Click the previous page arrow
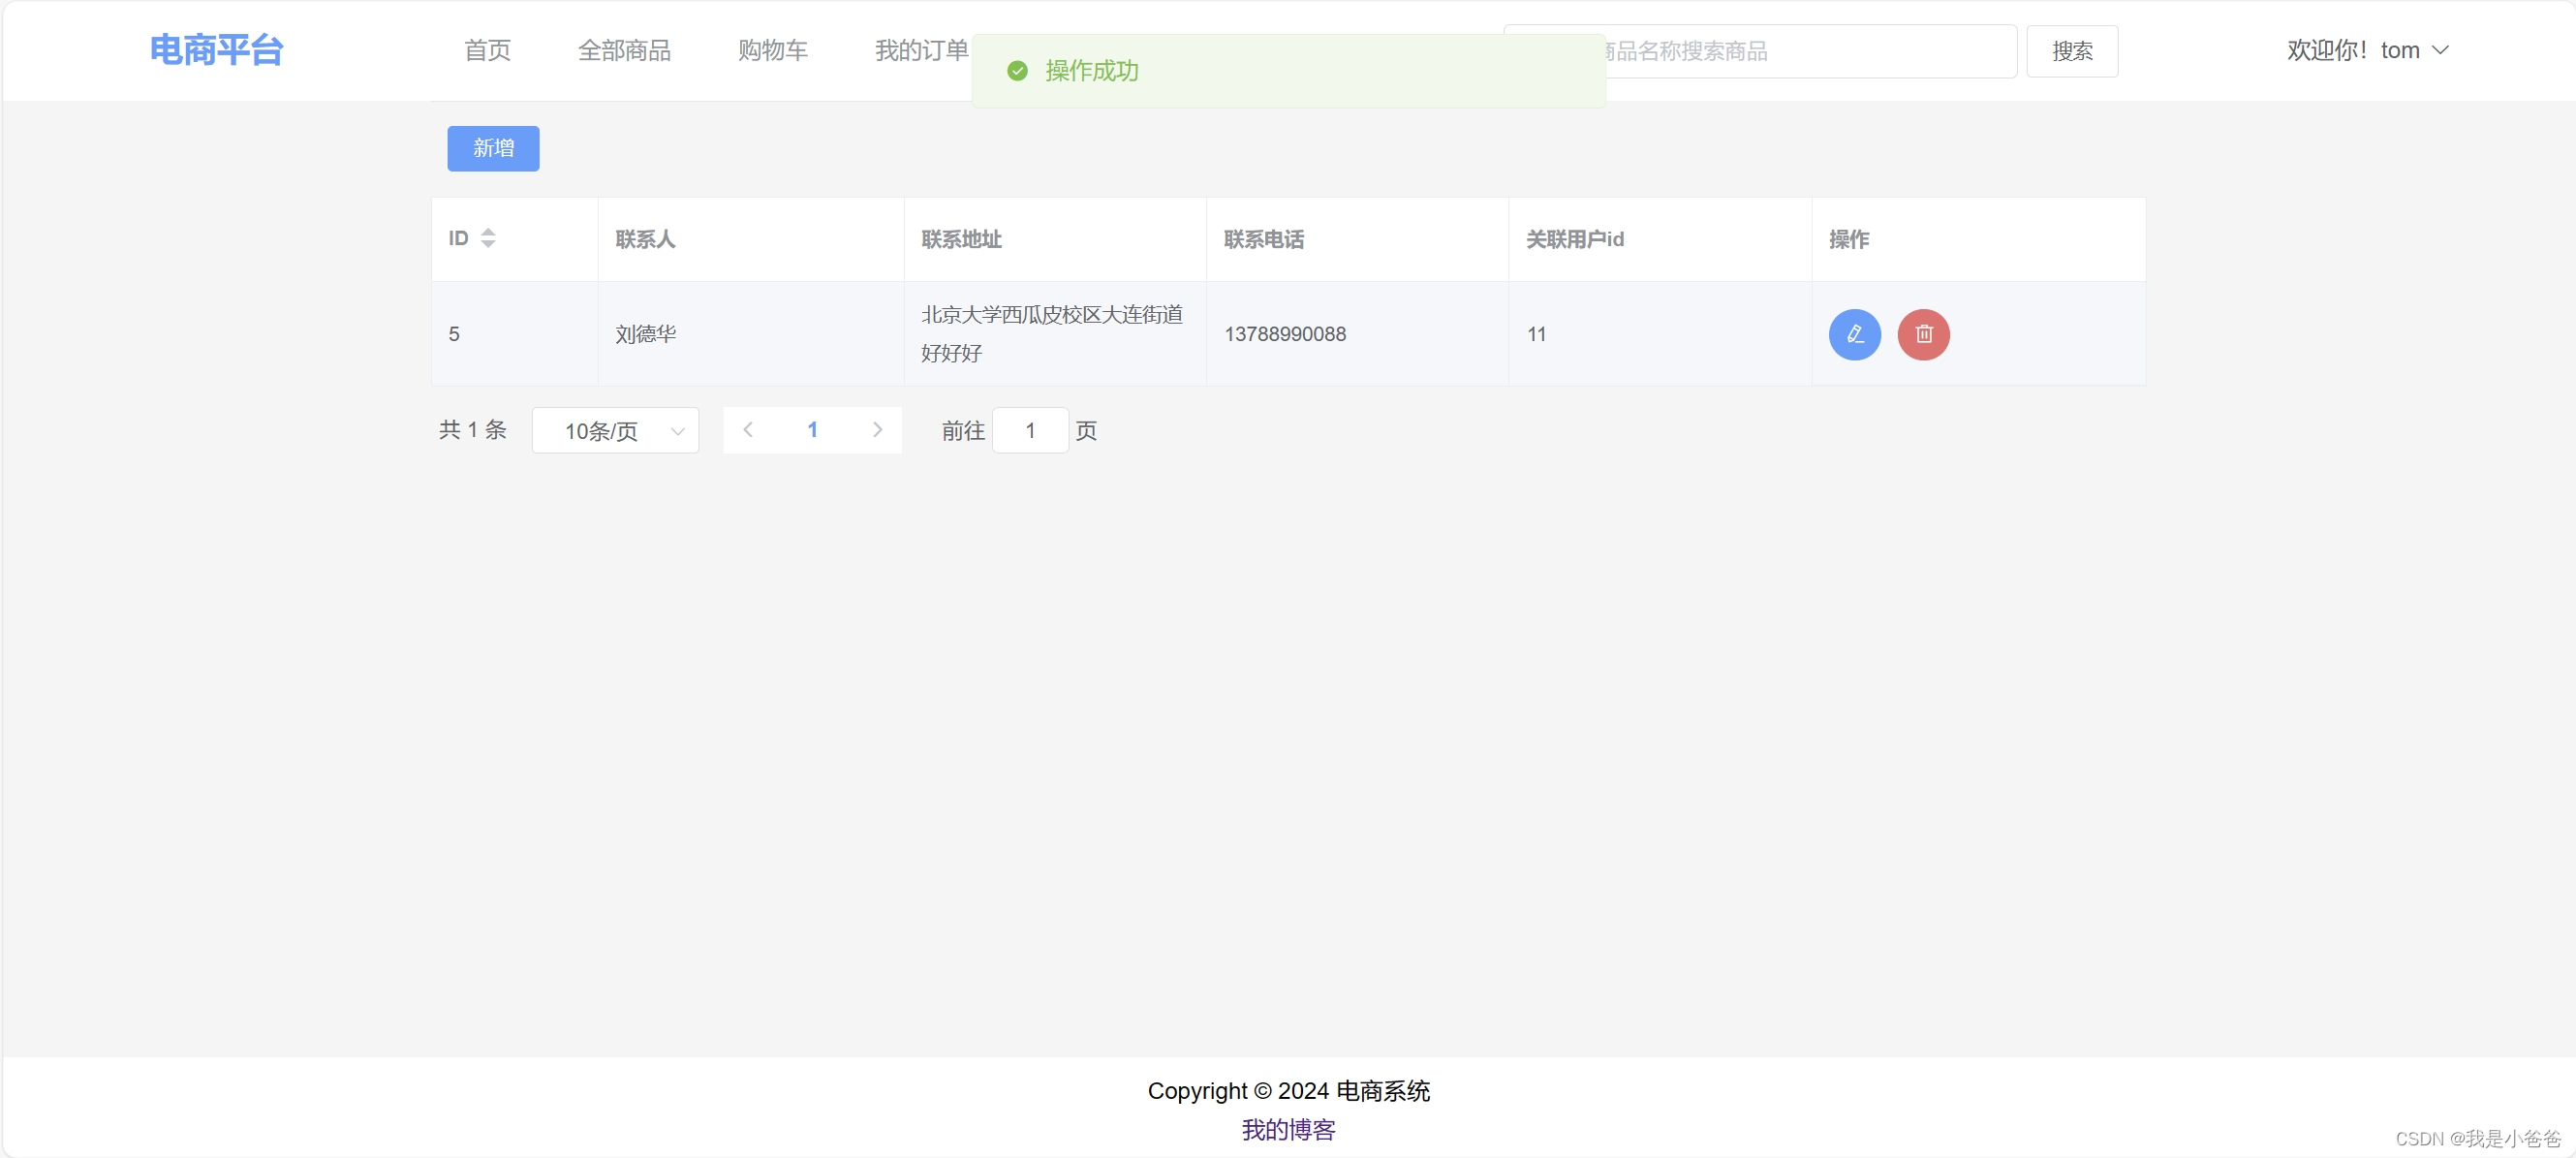The width and height of the screenshot is (2576, 1158). 748,430
